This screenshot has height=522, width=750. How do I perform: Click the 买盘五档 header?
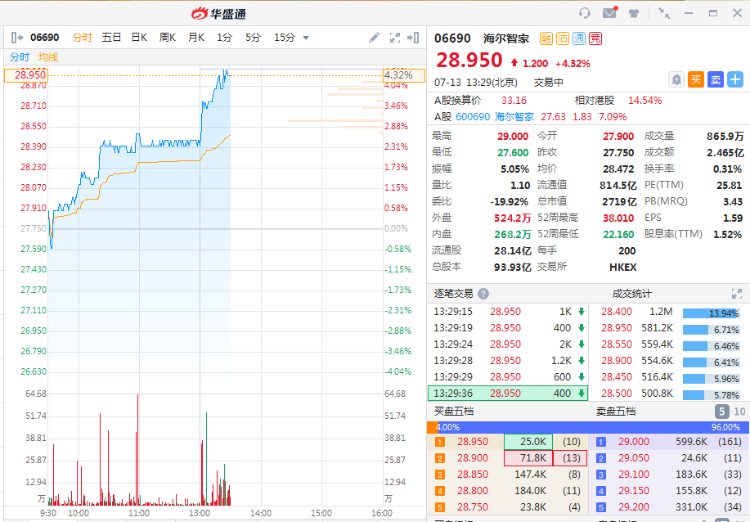(454, 411)
